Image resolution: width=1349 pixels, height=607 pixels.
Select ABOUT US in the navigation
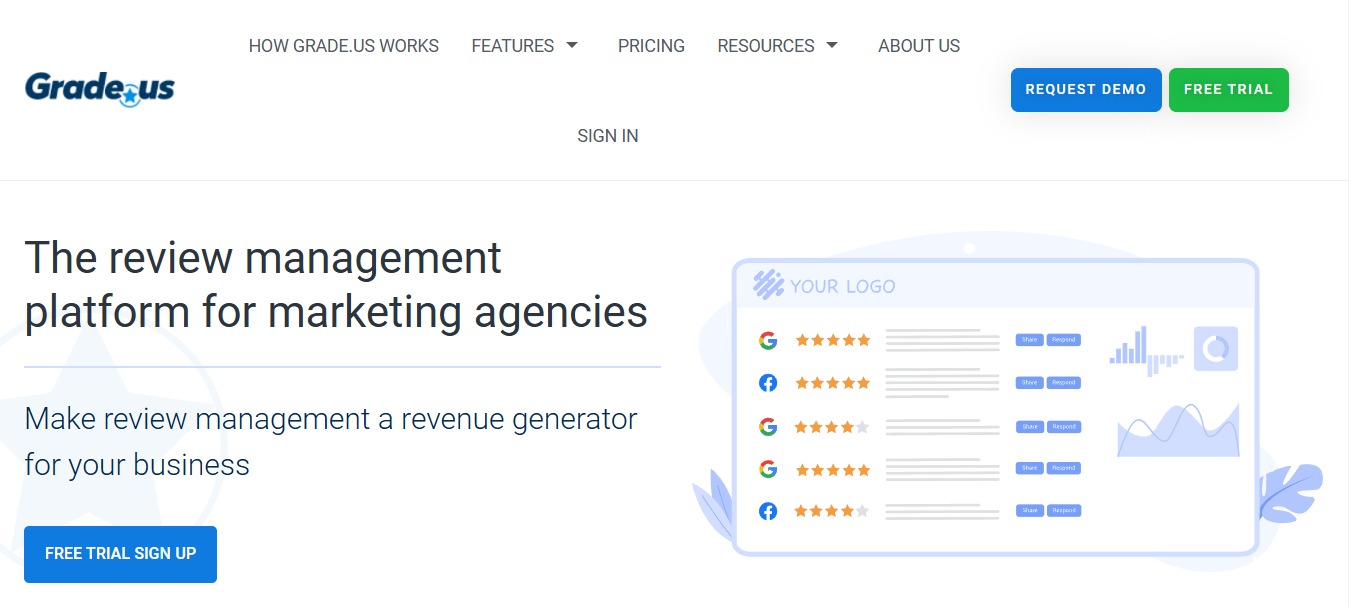pyautogui.click(x=918, y=45)
